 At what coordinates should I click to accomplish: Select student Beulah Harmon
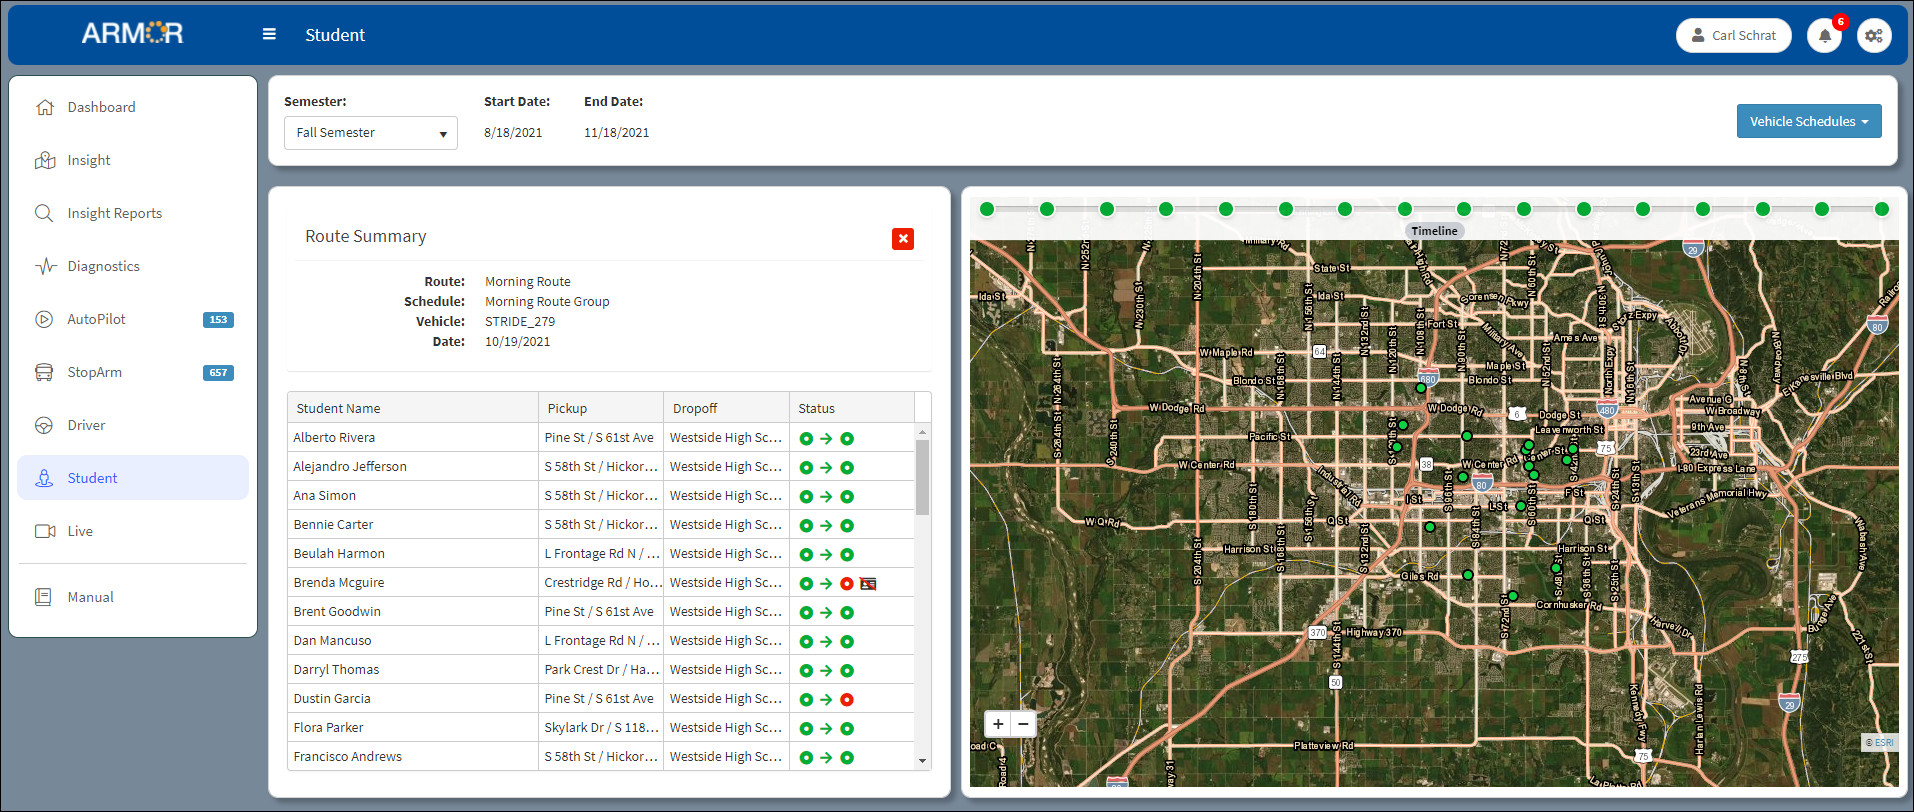601,554
